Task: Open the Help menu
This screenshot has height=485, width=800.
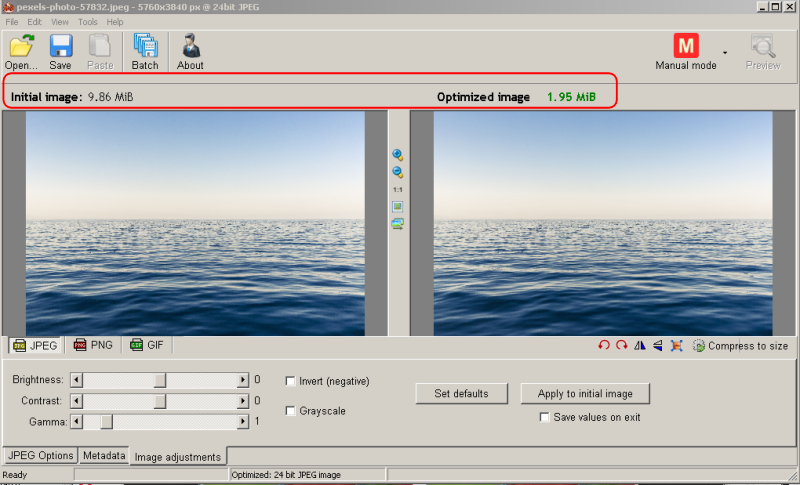Action: click(115, 22)
